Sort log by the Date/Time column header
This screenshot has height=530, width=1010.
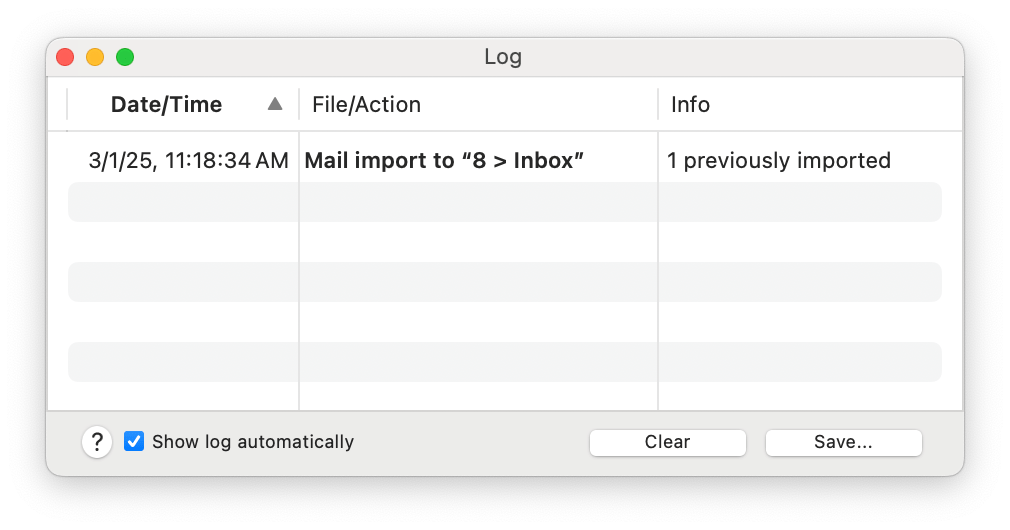pos(166,105)
